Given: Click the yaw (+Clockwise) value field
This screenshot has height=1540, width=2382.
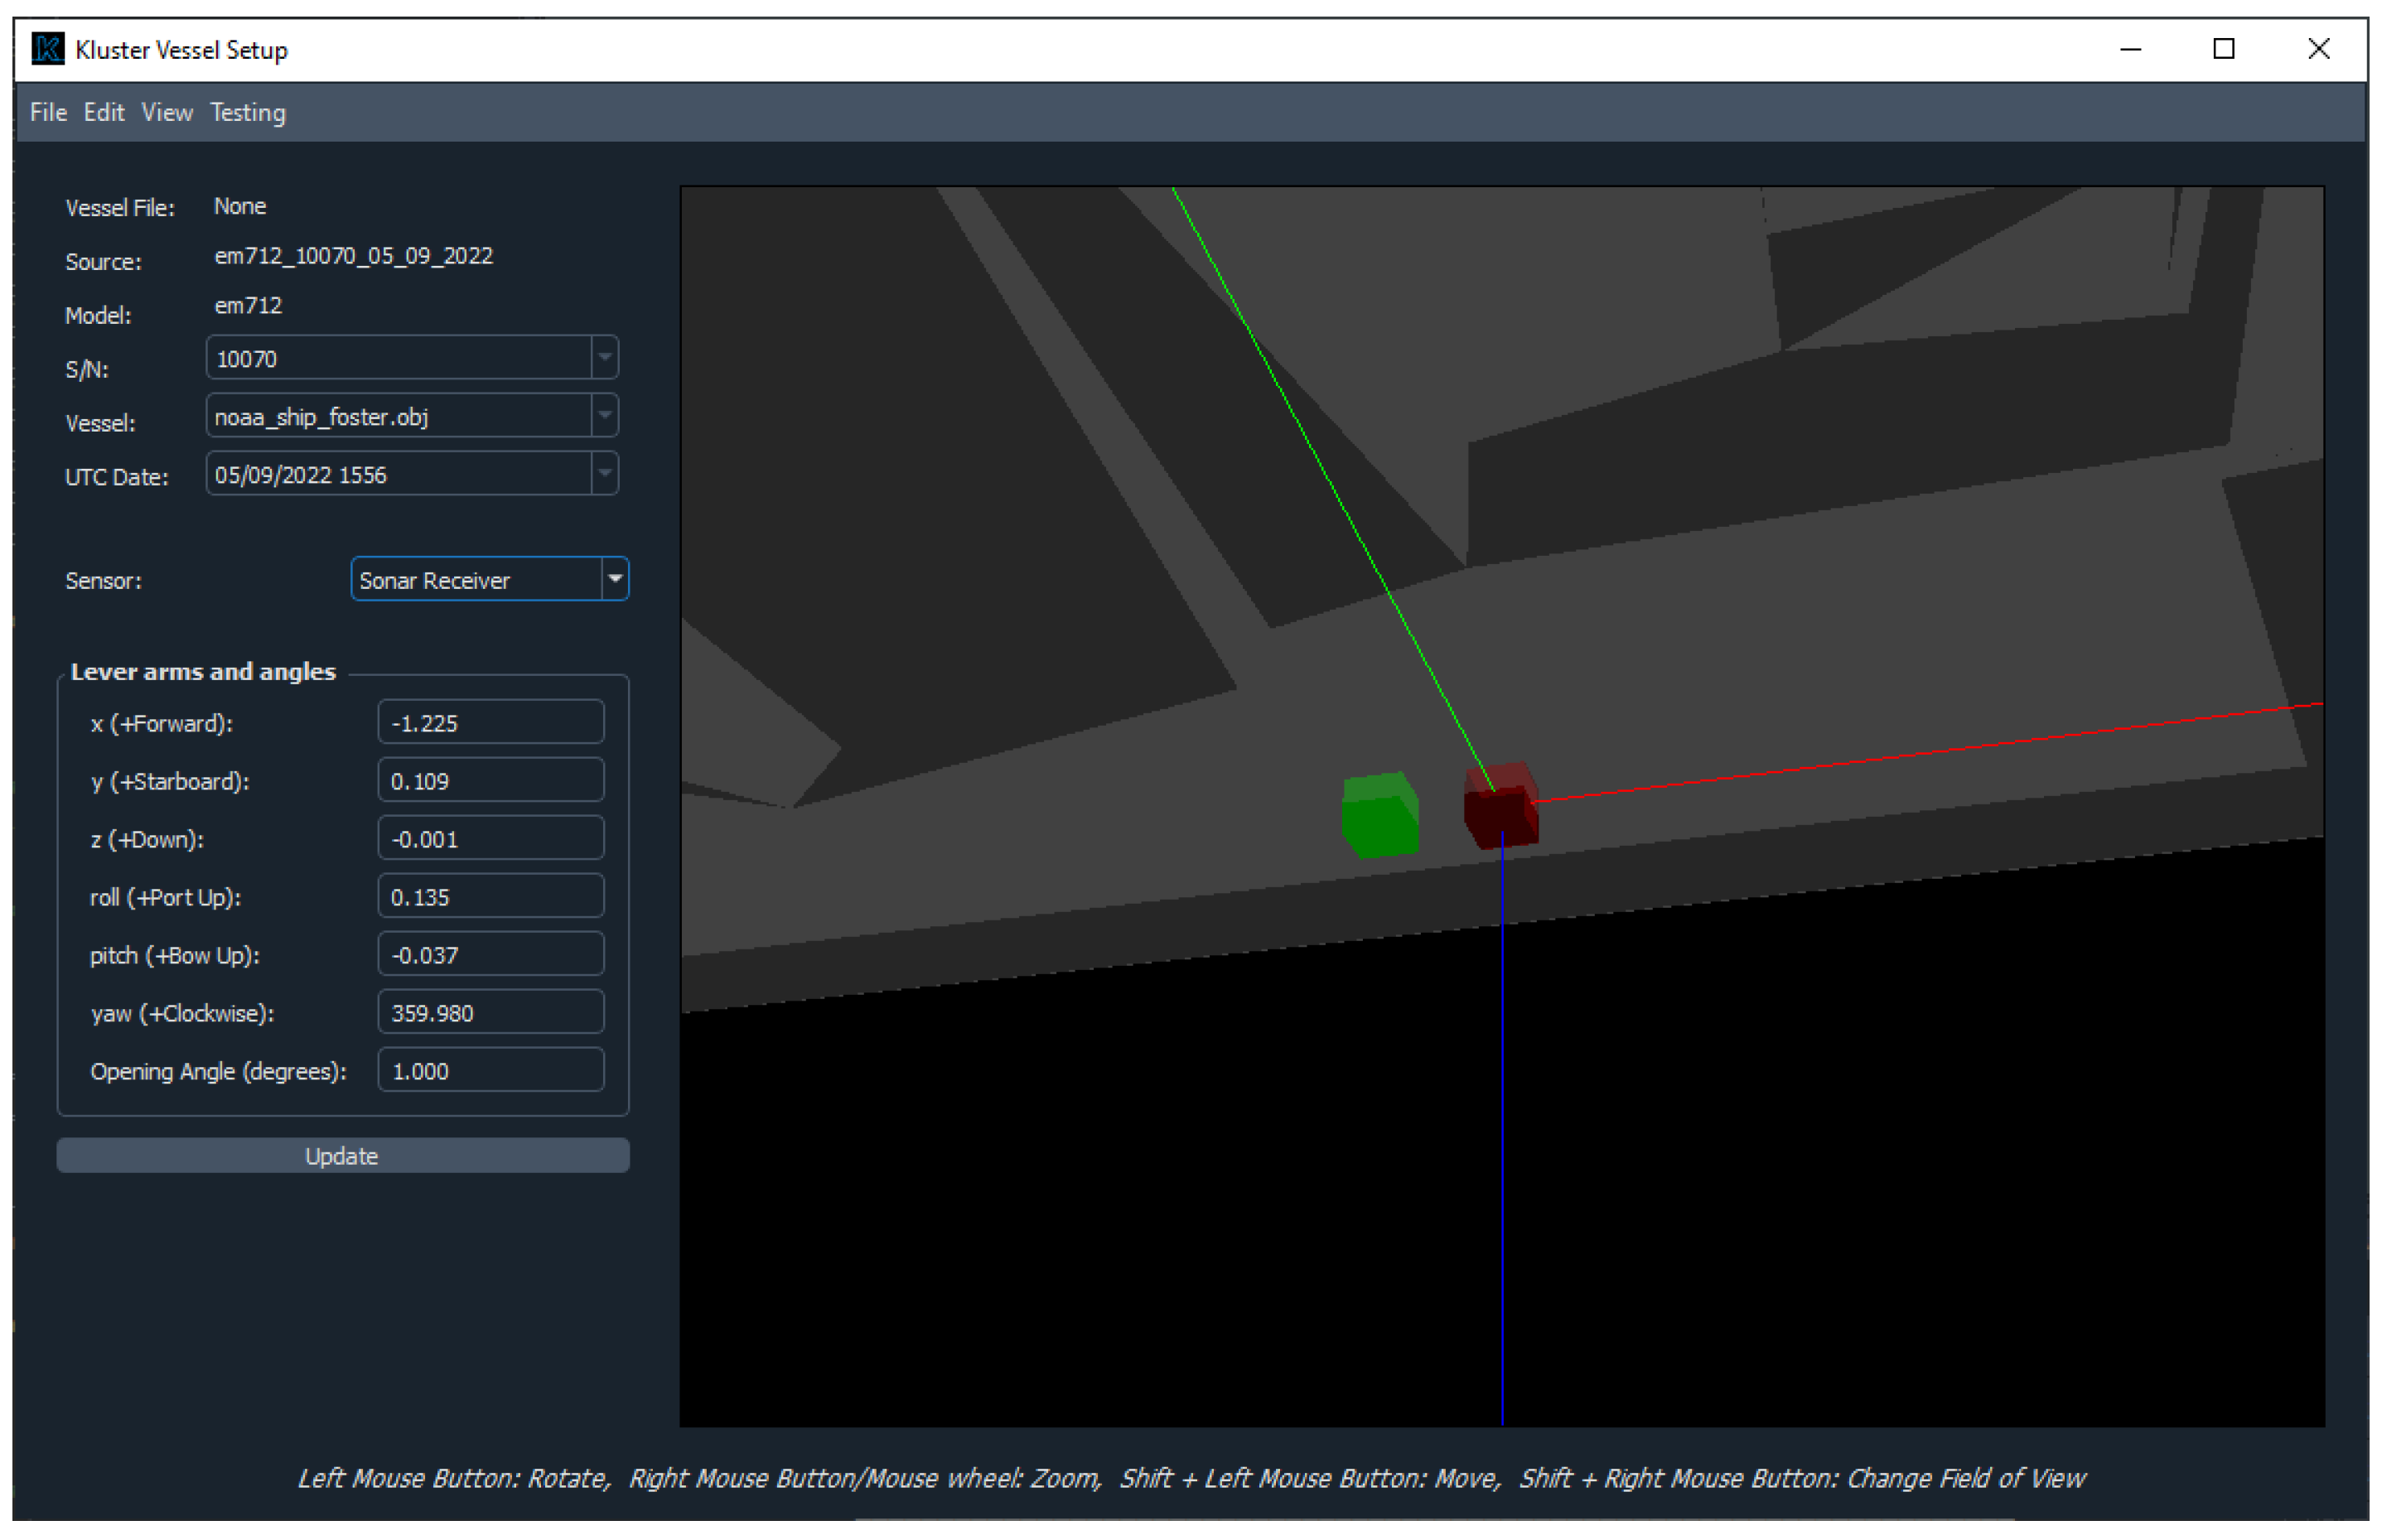Looking at the screenshot, I should pos(490,1013).
